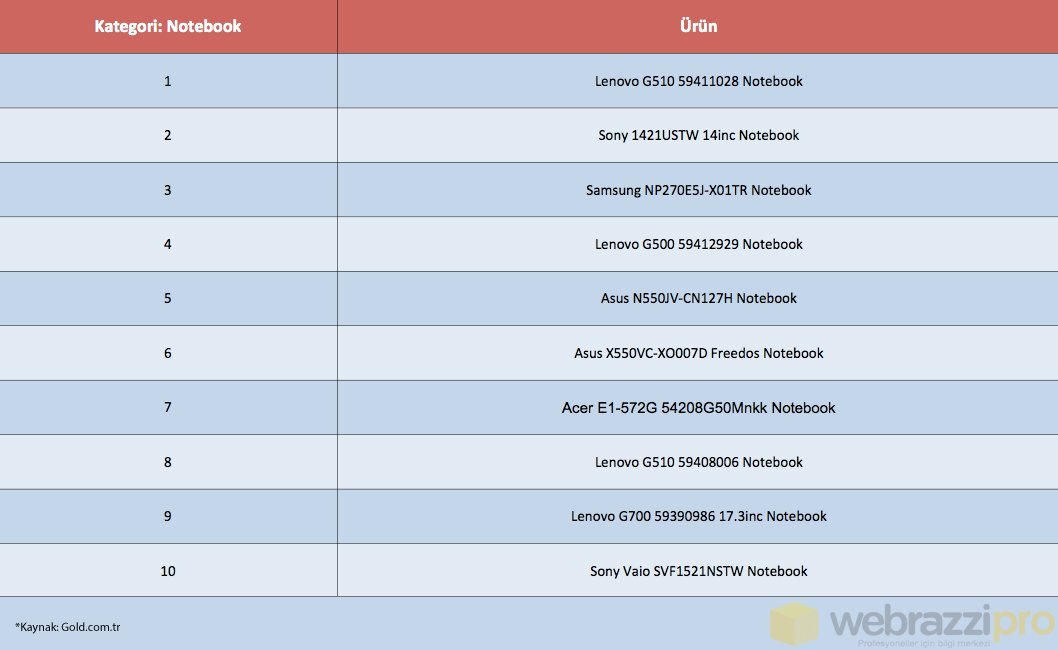Select Asus X550VC-XO007D Freedos Notebook text

(698, 353)
